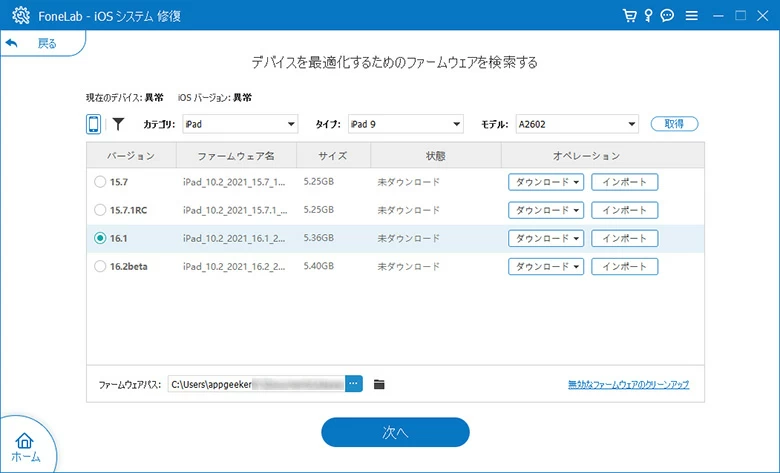
Task: Open registration via the key icon
Action: pyautogui.click(x=648, y=16)
